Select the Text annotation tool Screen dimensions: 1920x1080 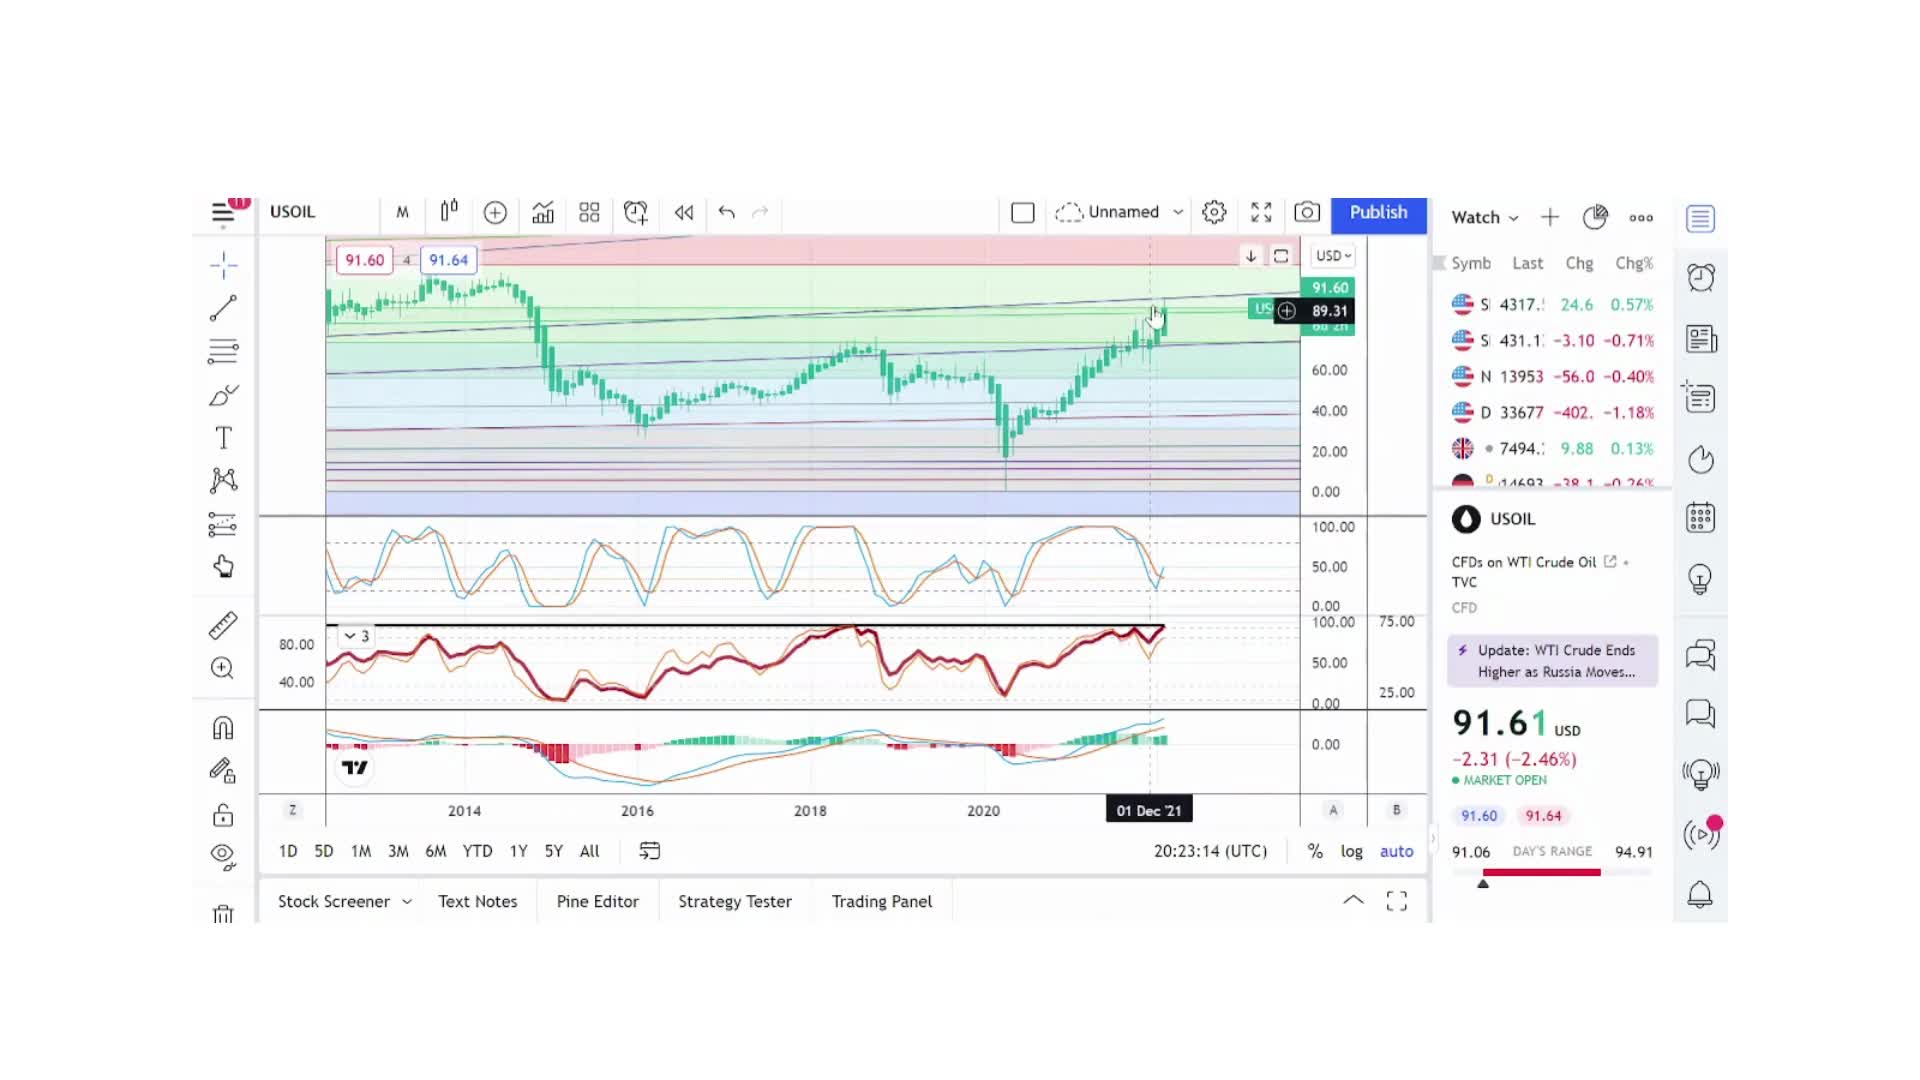pyautogui.click(x=223, y=438)
